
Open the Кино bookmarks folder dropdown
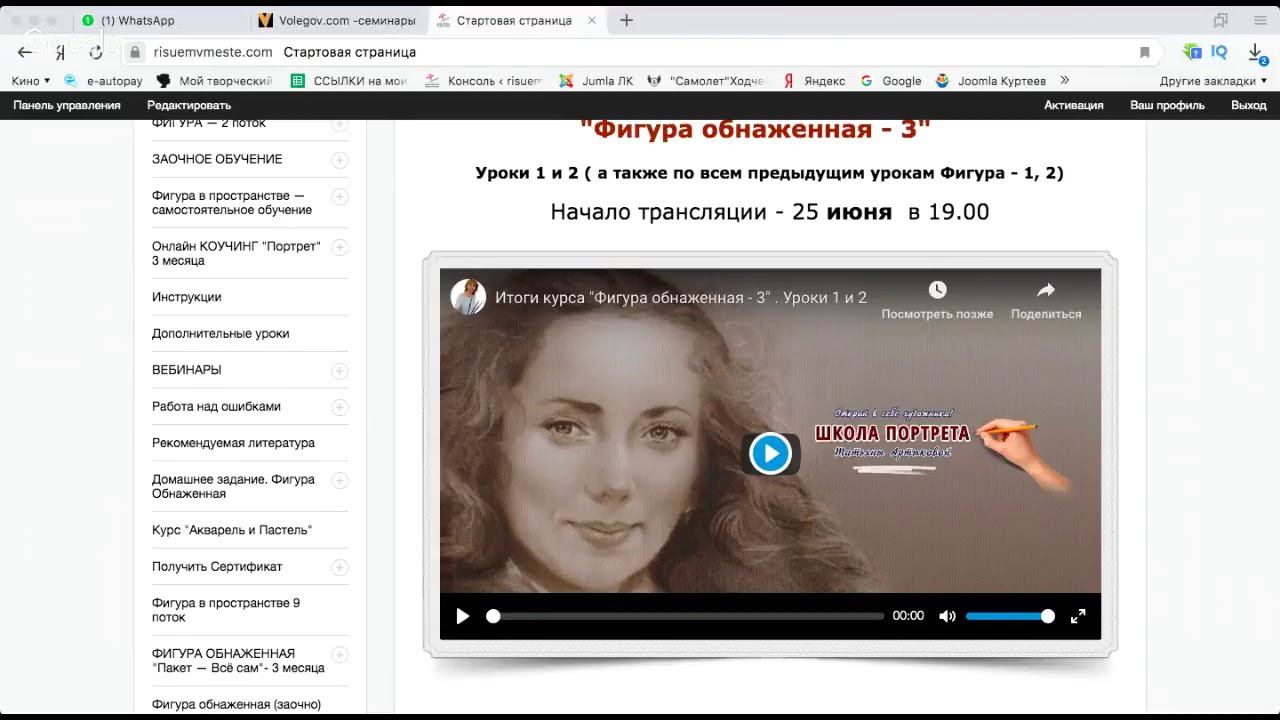(x=31, y=81)
